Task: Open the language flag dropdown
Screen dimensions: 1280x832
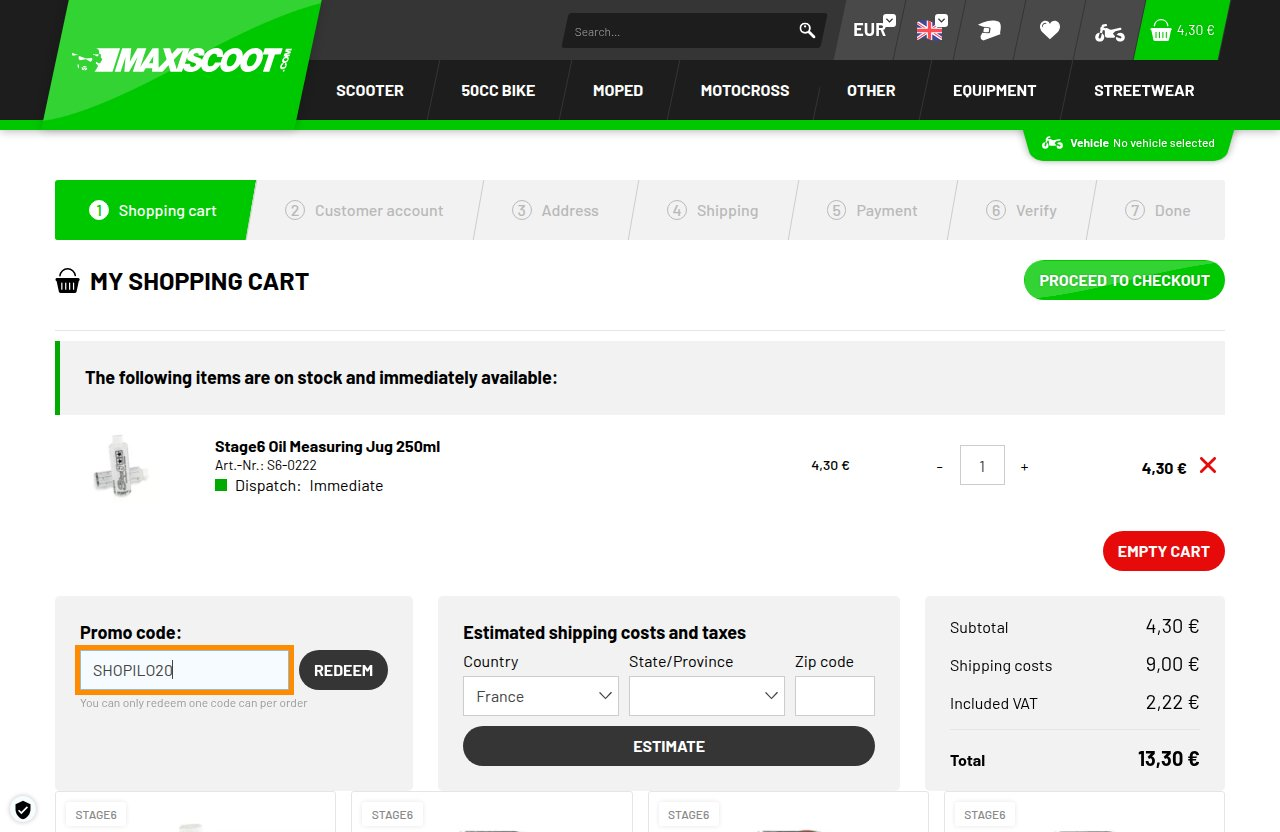Action: pyautogui.click(x=932, y=29)
